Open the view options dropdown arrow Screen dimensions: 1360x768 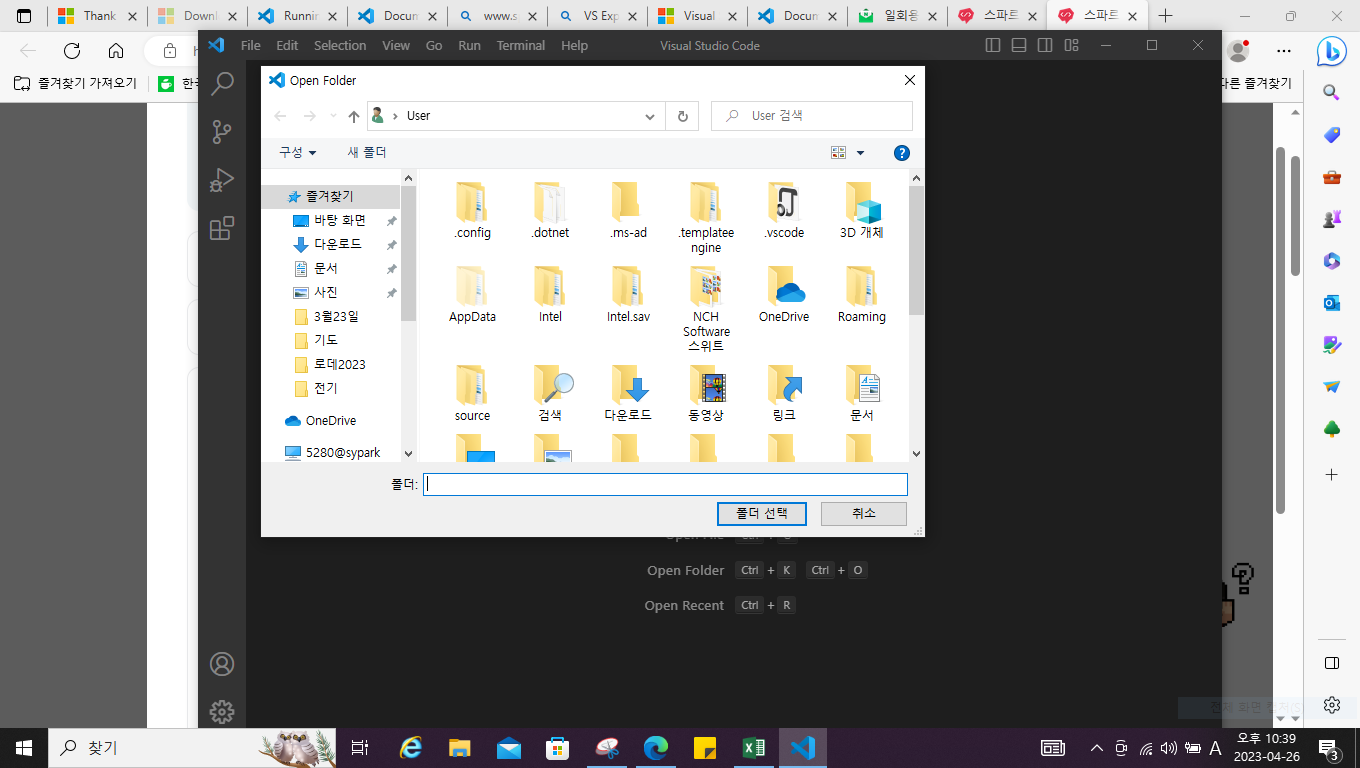tap(860, 153)
